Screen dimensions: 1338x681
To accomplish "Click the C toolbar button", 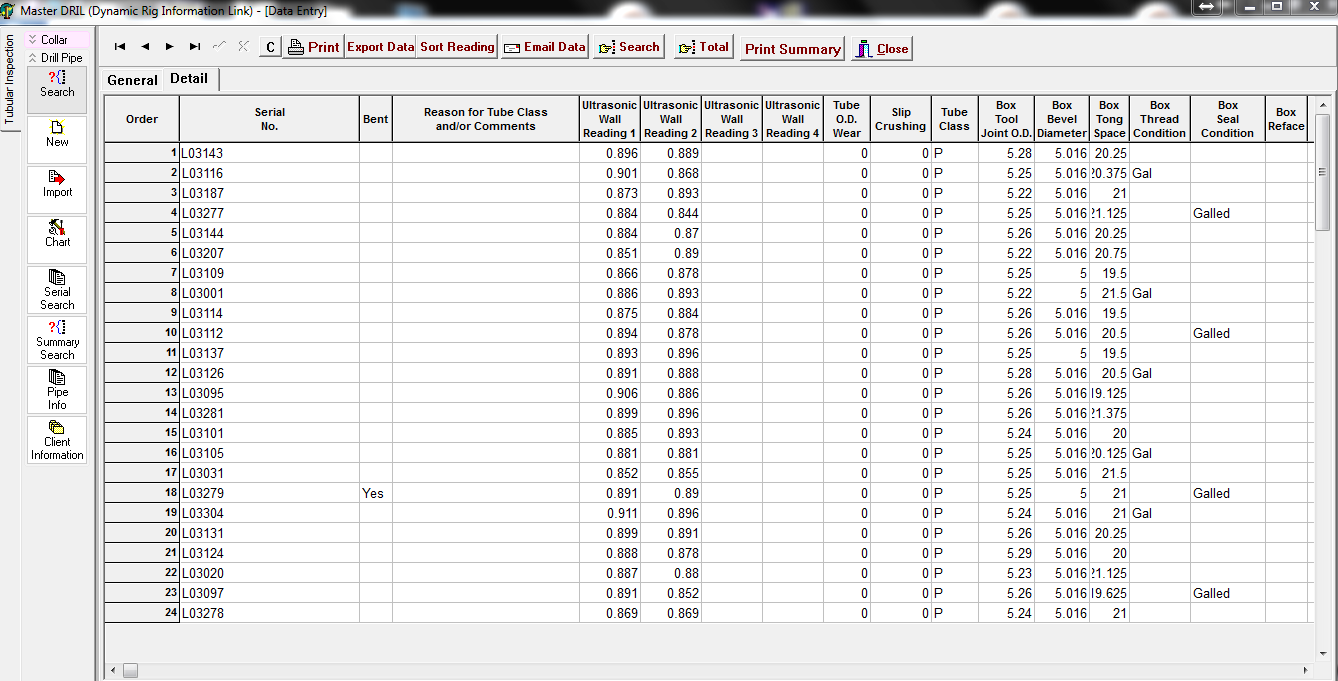I will click(x=270, y=47).
